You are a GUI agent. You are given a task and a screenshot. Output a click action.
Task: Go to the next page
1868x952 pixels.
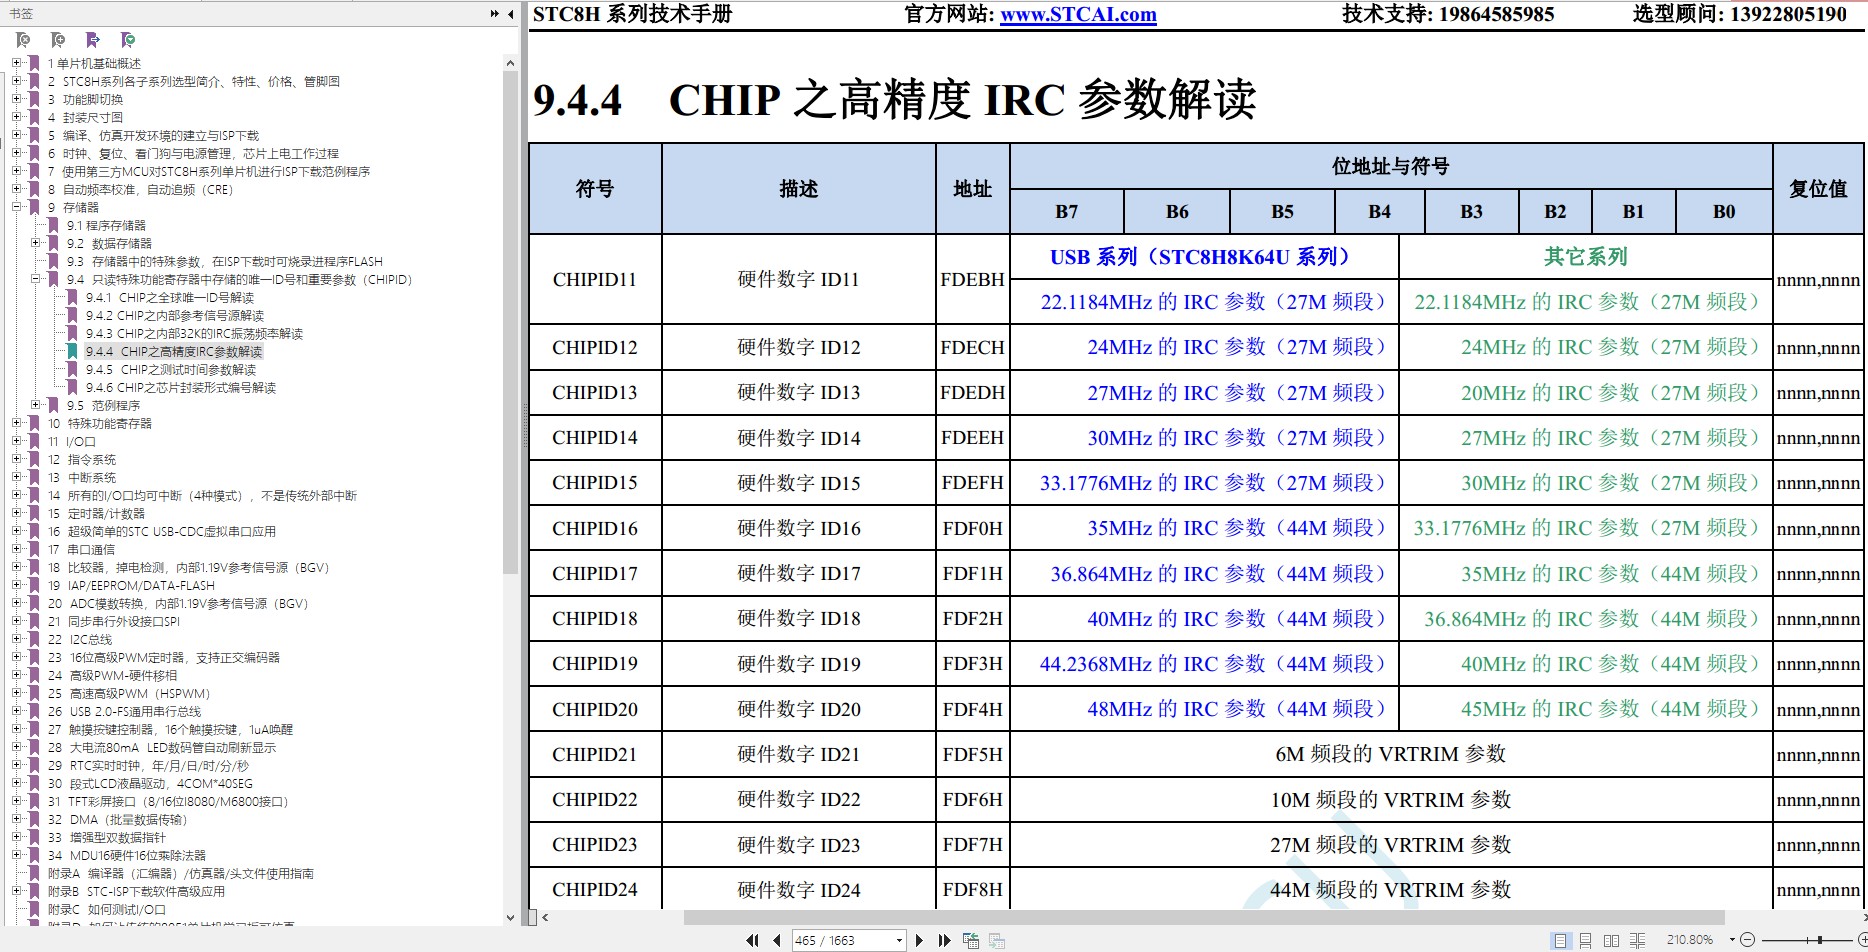pos(919,940)
